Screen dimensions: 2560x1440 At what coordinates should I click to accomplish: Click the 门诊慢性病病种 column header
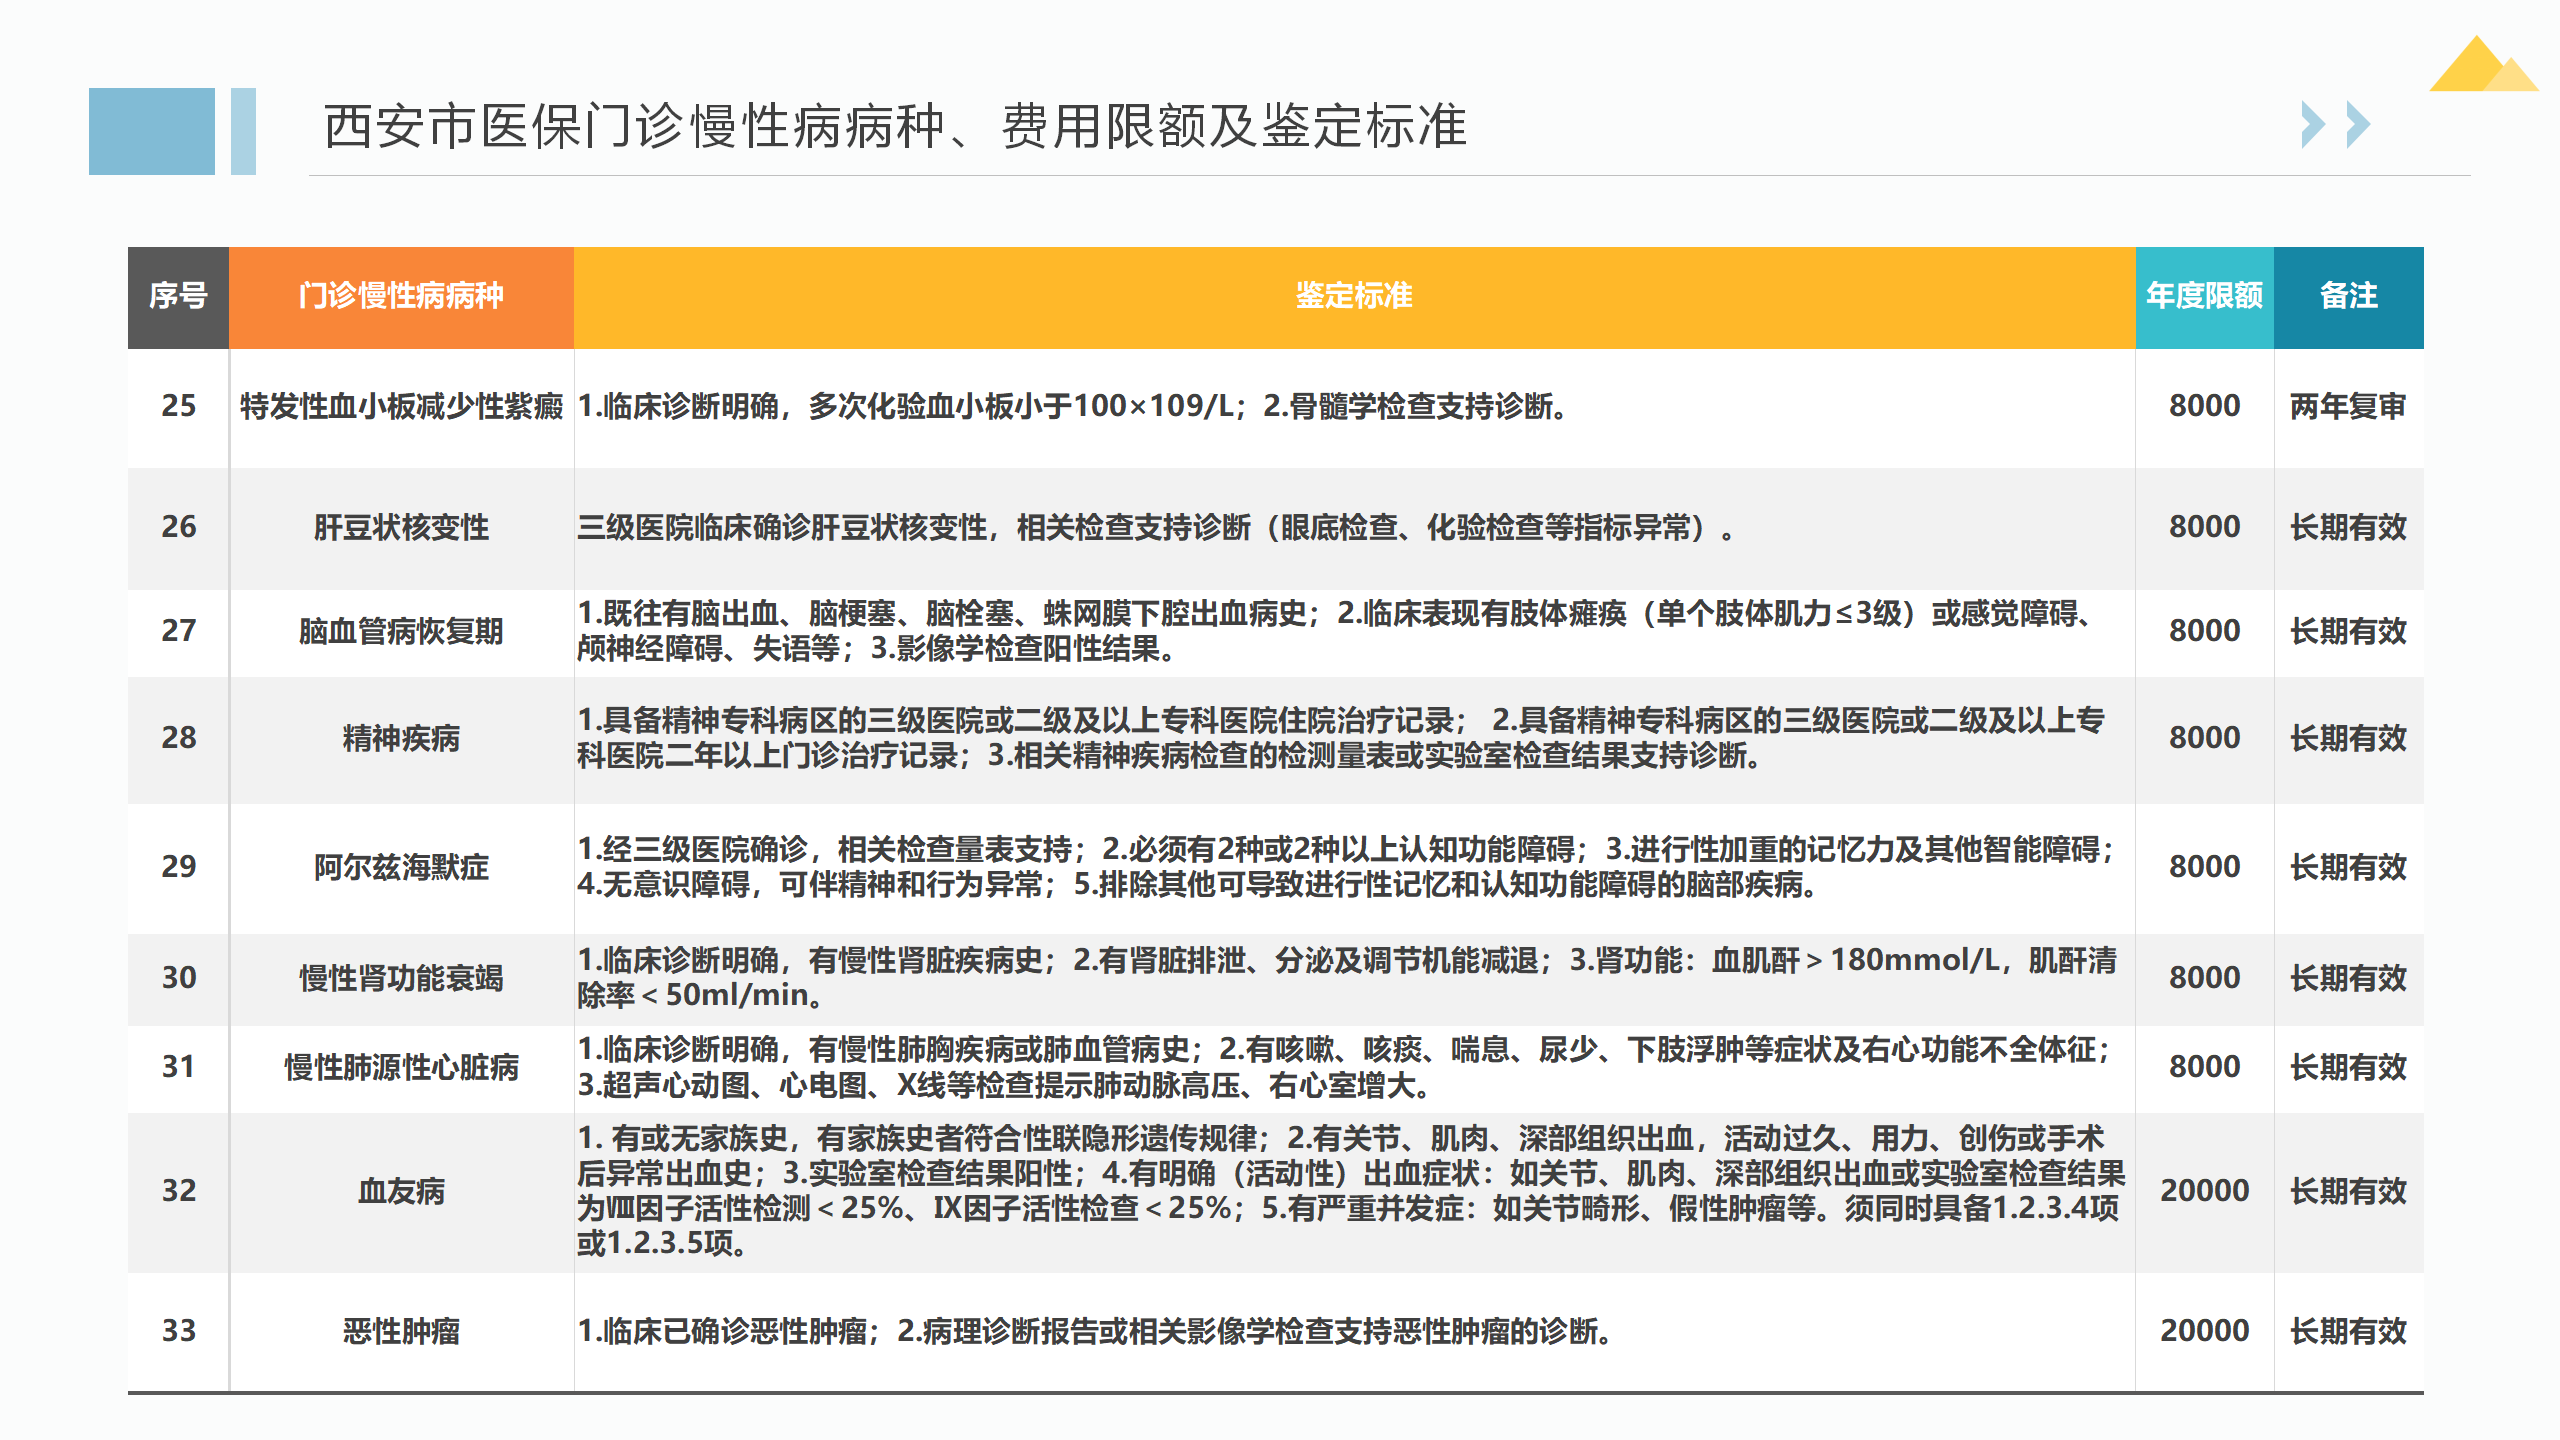click(x=401, y=296)
